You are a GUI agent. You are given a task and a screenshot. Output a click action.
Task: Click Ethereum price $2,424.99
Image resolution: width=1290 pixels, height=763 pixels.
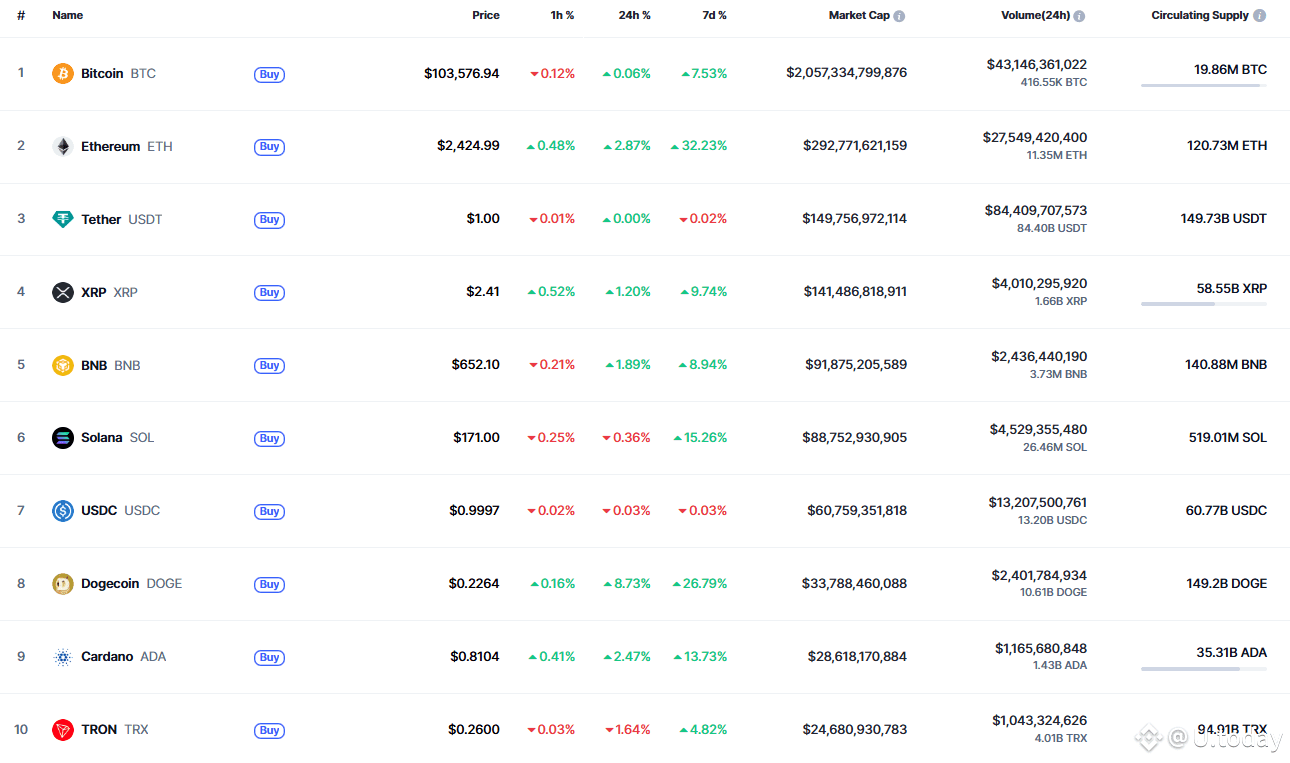click(x=468, y=146)
